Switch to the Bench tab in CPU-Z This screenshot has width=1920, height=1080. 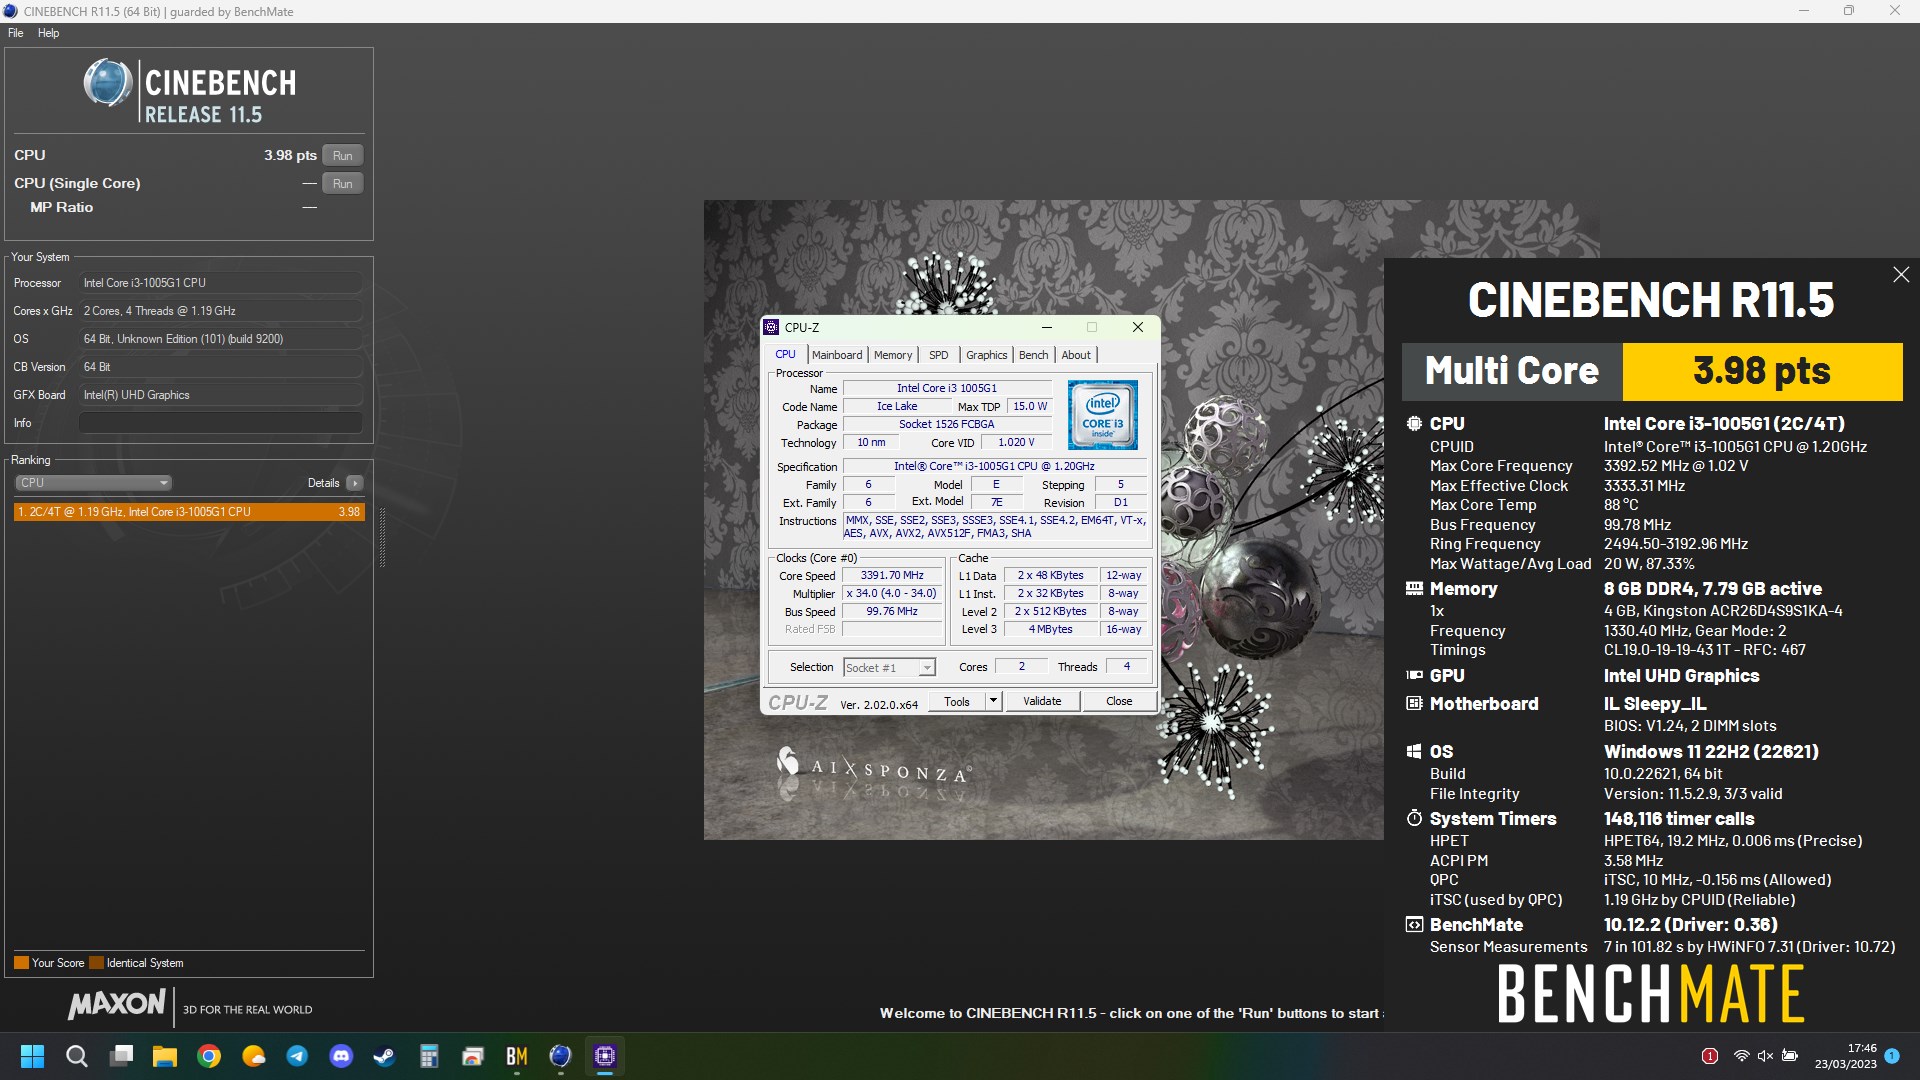[x=1034, y=355]
